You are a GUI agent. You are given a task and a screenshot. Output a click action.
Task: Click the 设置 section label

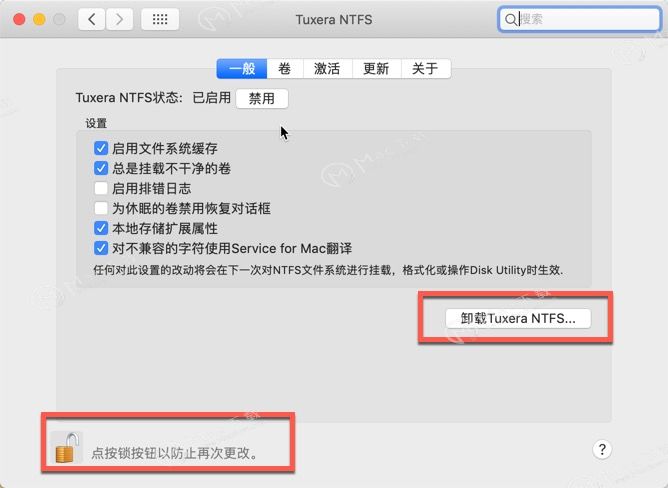[96, 124]
